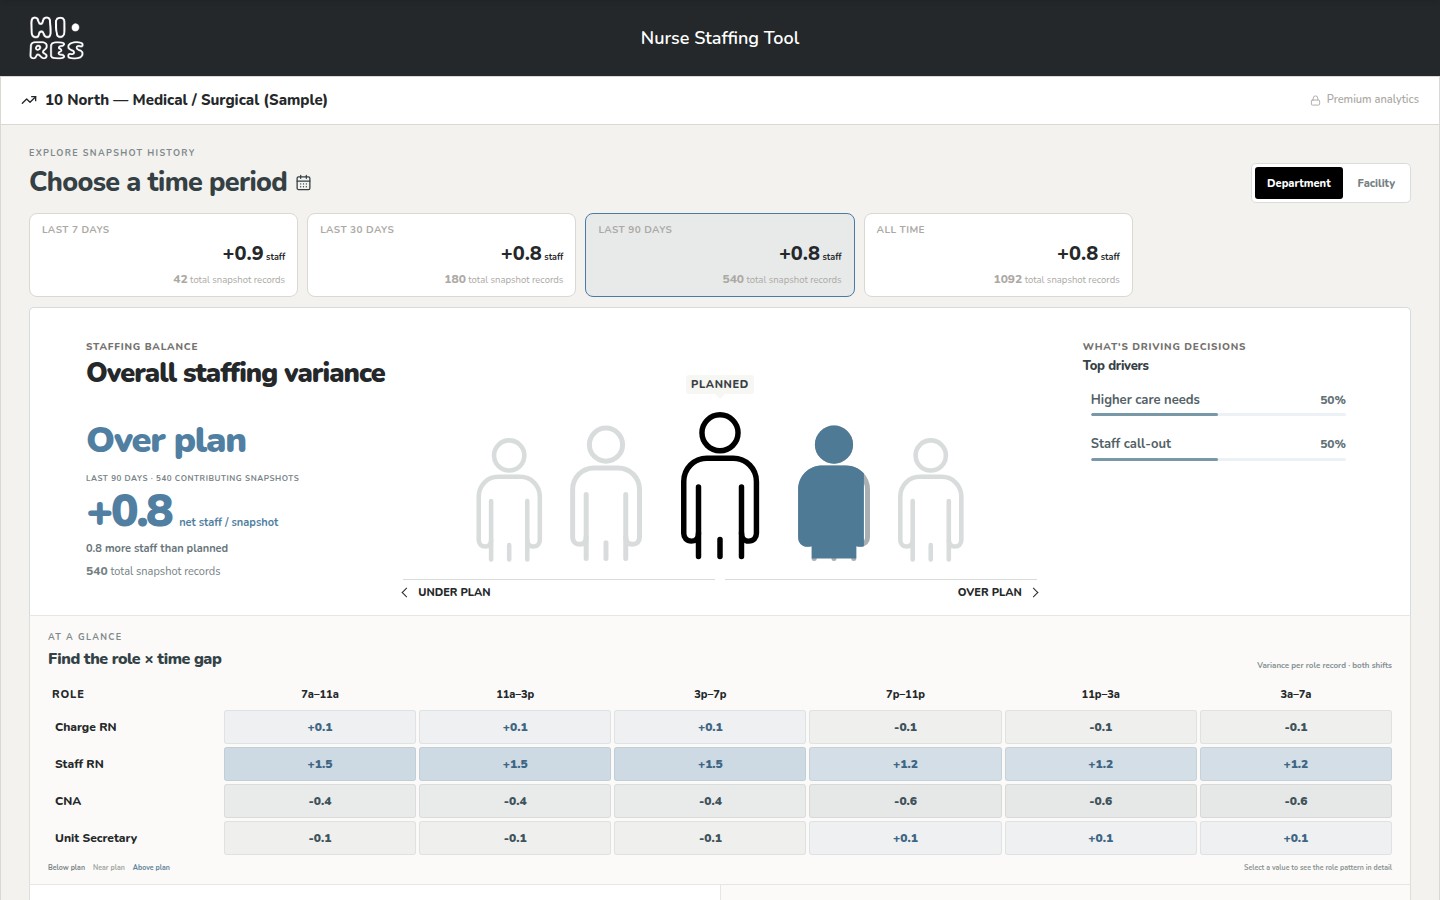Click the 10 North Medical / Surgical title
1440x900 pixels.
[x=186, y=100]
